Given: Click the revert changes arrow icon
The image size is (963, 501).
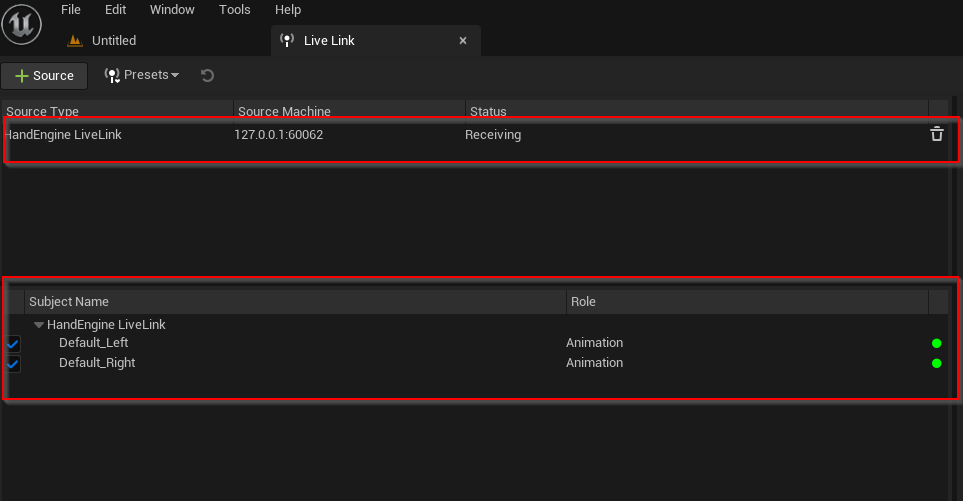Looking at the screenshot, I should [208, 75].
